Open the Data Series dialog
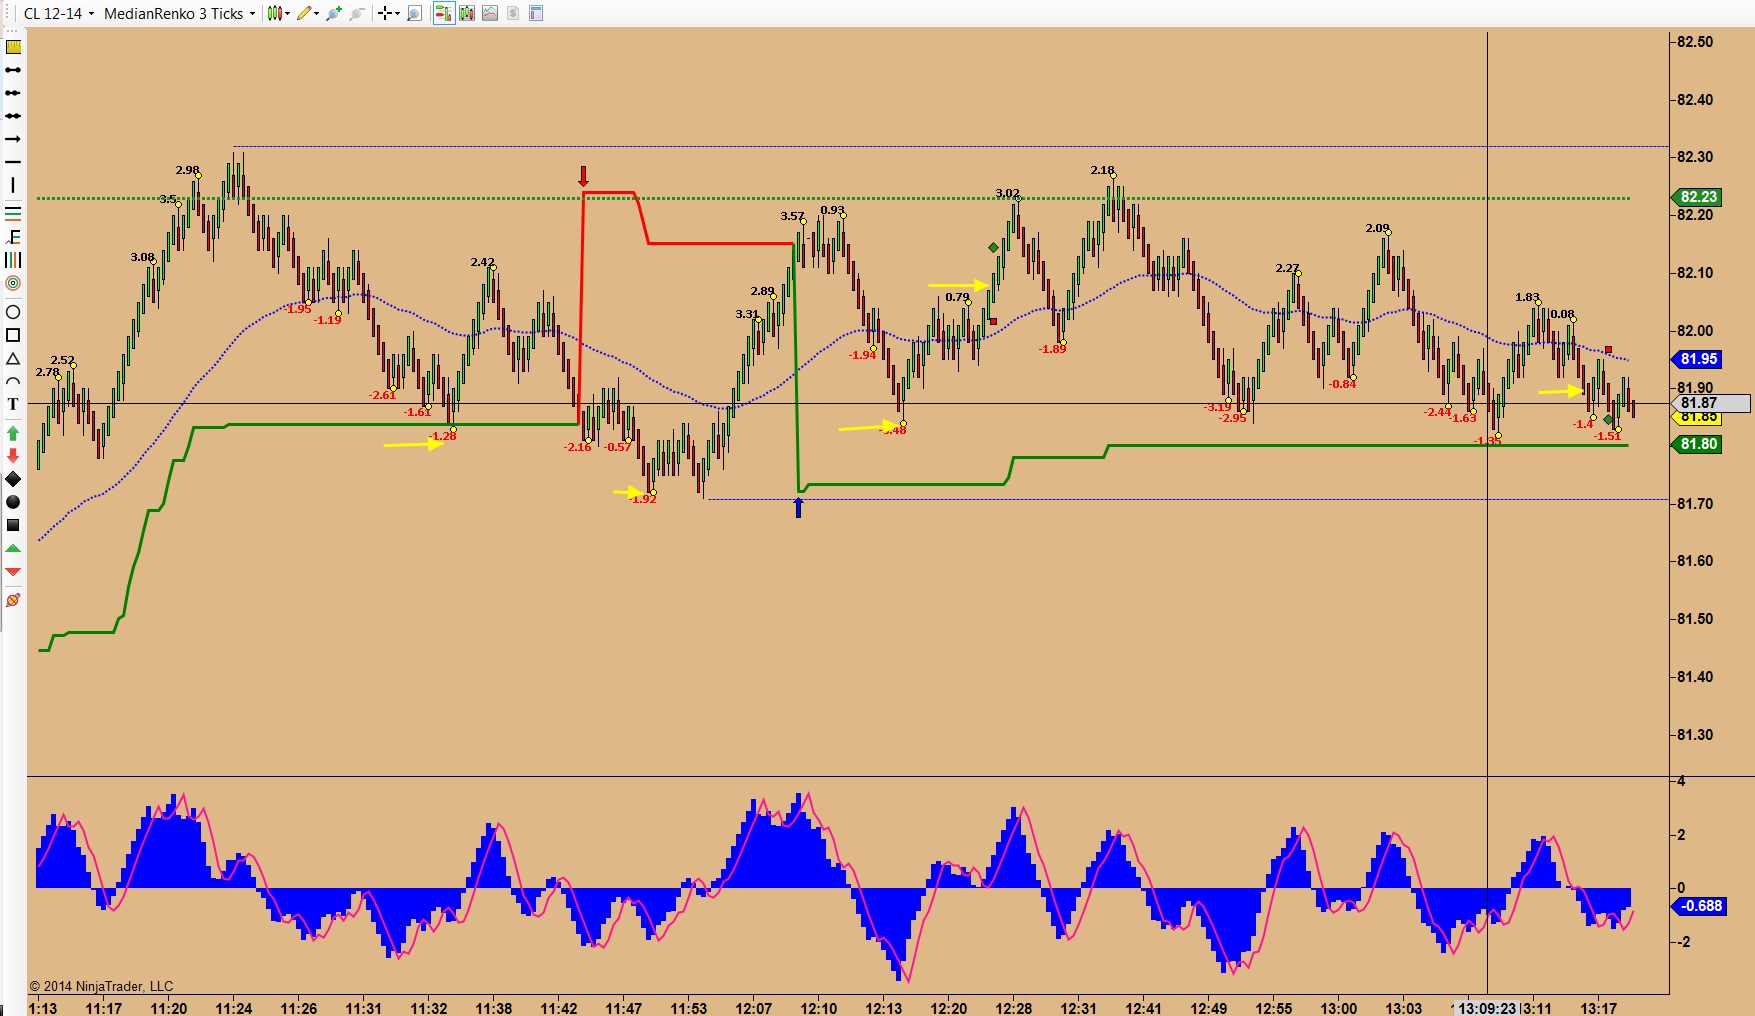 466,13
